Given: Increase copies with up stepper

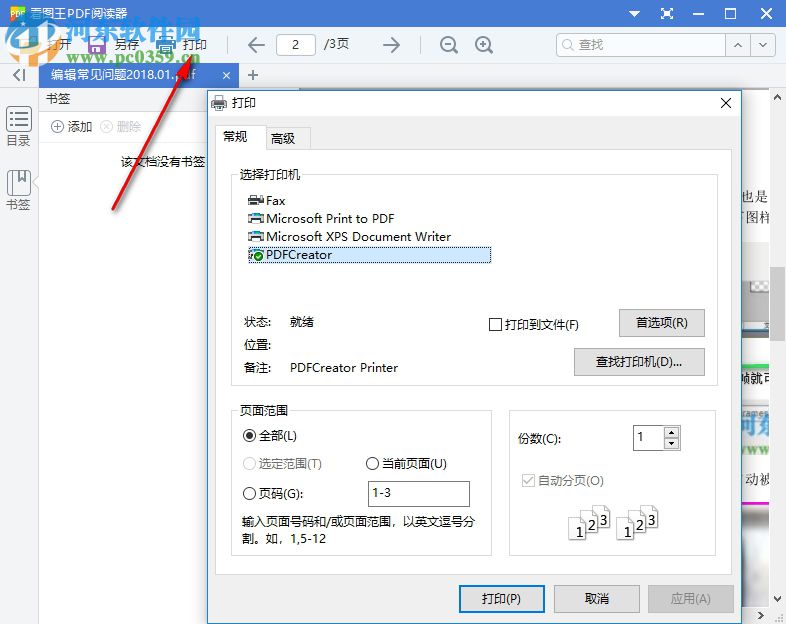Looking at the screenshot, I should [x=672, y=432].
